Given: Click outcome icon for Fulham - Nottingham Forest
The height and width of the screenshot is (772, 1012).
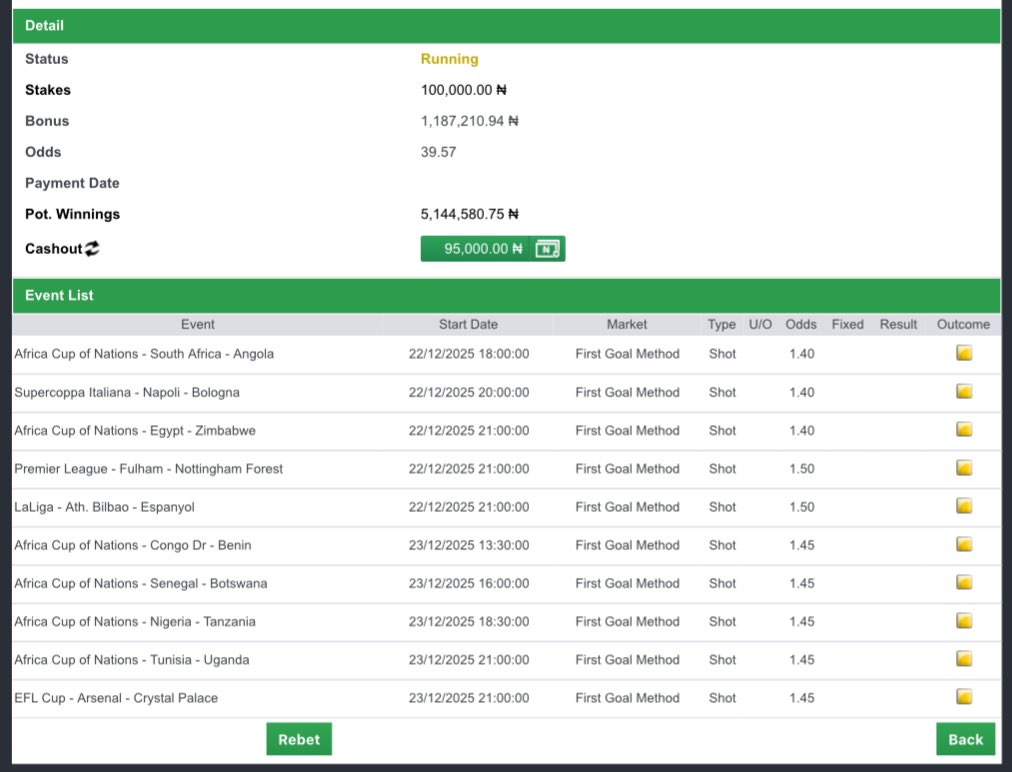Looking at the screenshot, I should click(964, 467).
